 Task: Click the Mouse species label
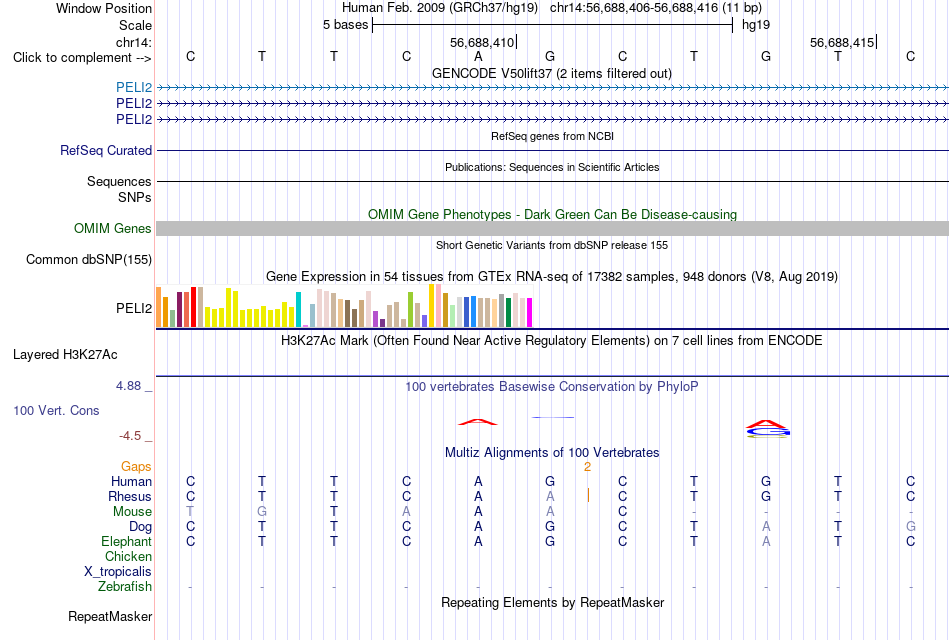132,512
